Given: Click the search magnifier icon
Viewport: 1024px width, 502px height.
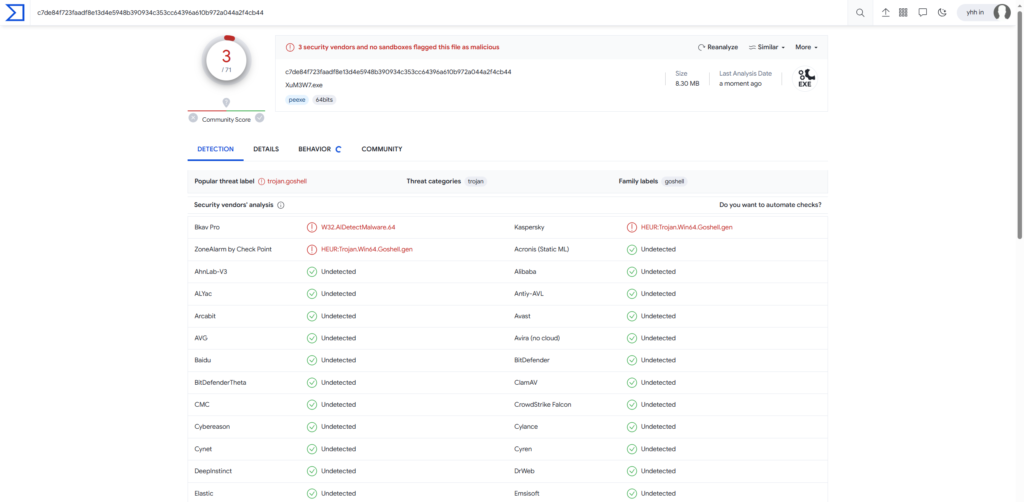Looking at the screenshot, I should [860, 12].
